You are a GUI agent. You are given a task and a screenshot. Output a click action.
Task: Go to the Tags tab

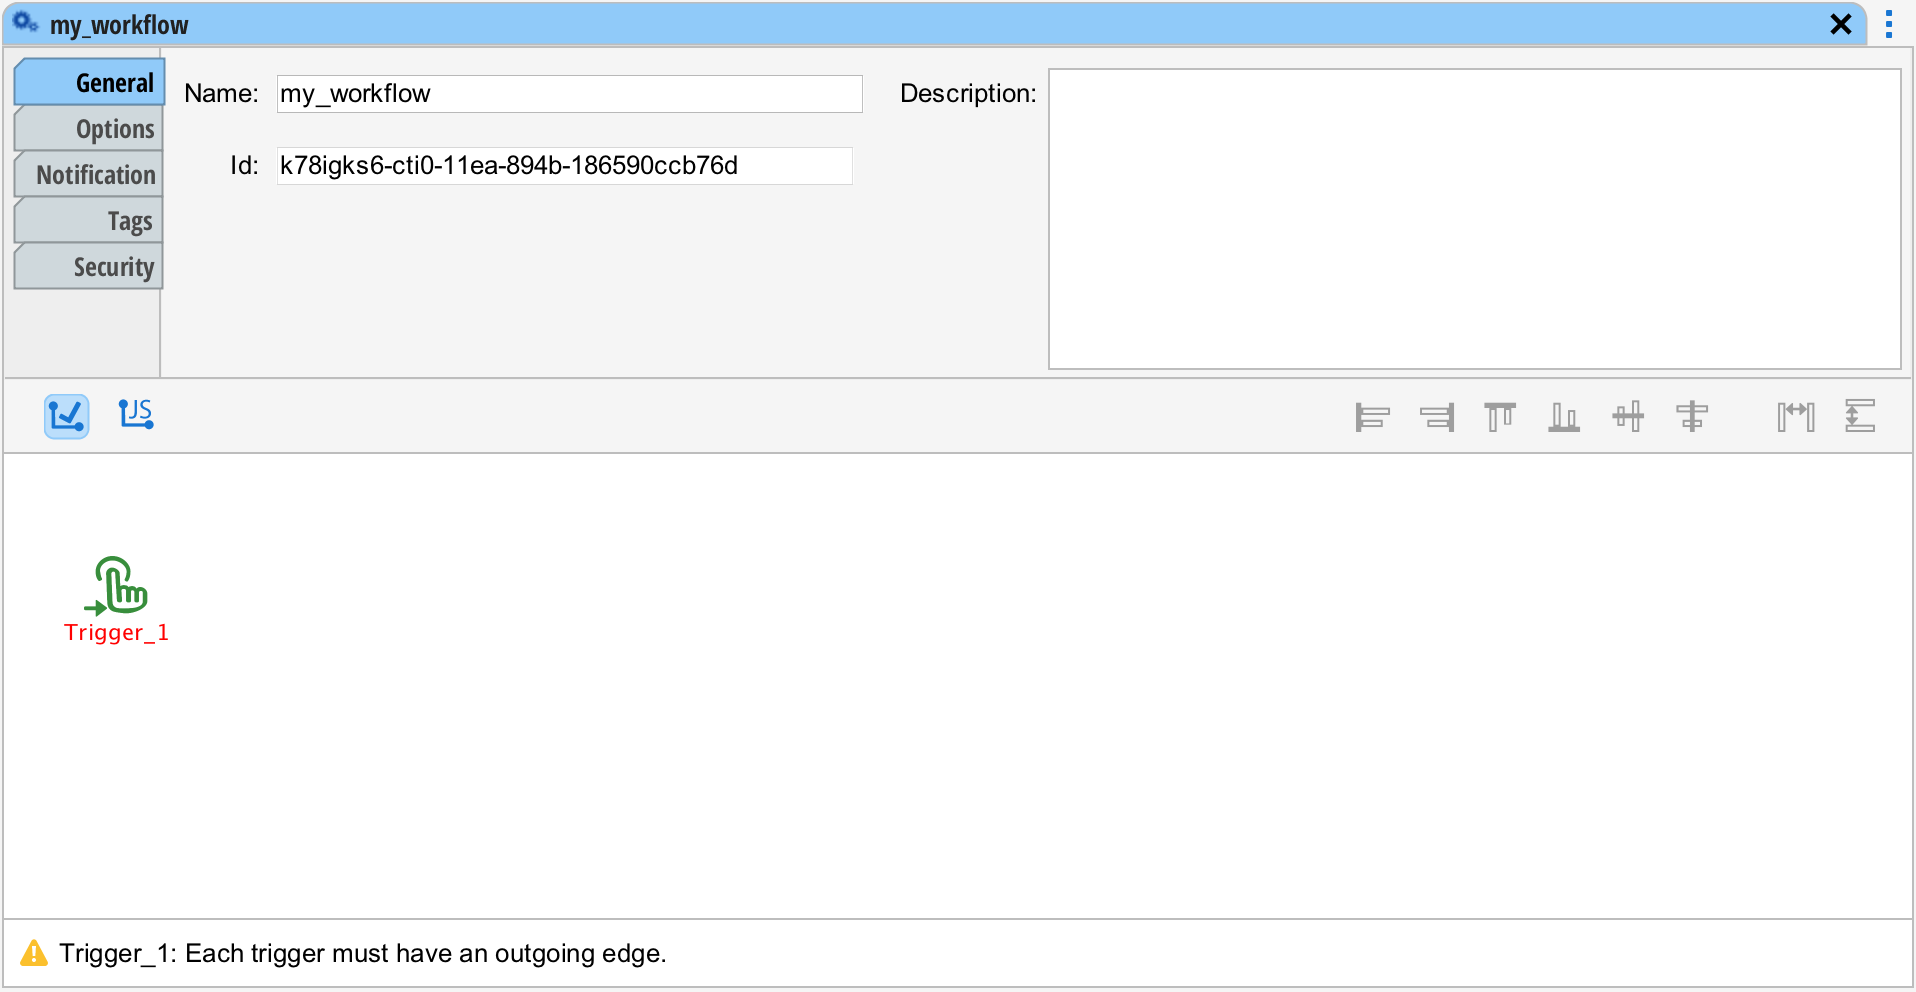pyautogui.click(x=90, y=221)
